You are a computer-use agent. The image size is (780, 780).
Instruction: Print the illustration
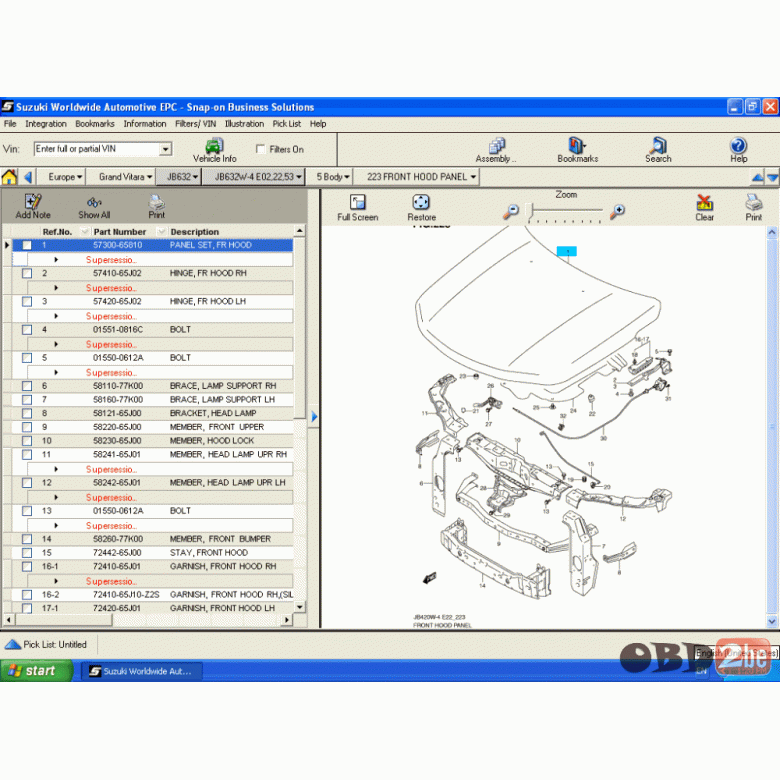tap(753, 208)
